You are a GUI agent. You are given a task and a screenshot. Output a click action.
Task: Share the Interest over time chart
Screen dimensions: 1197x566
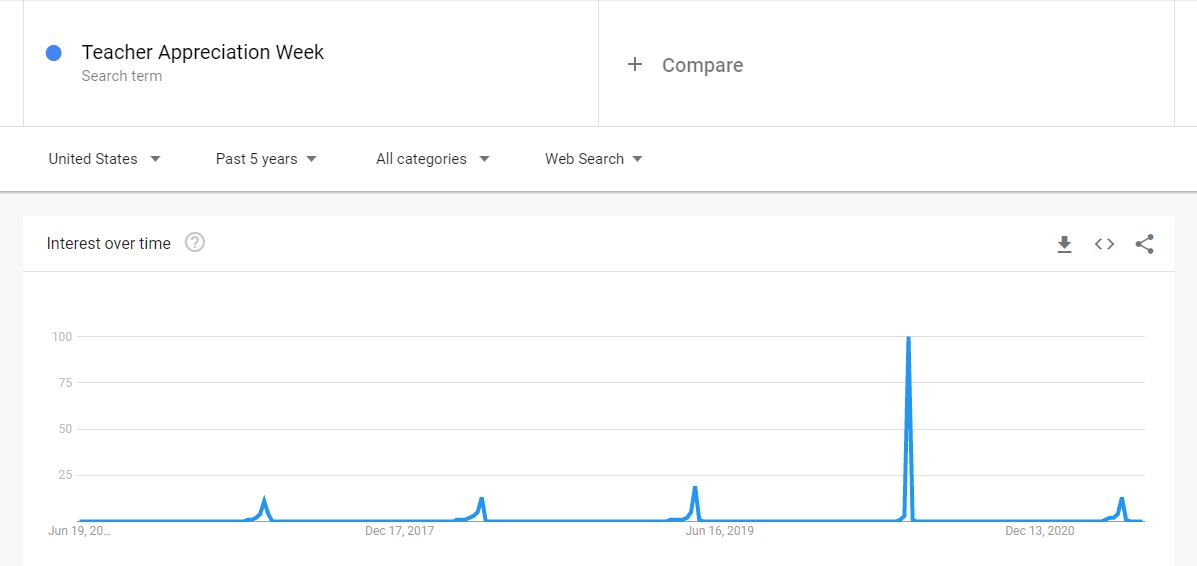click(x=1144, y=244)
